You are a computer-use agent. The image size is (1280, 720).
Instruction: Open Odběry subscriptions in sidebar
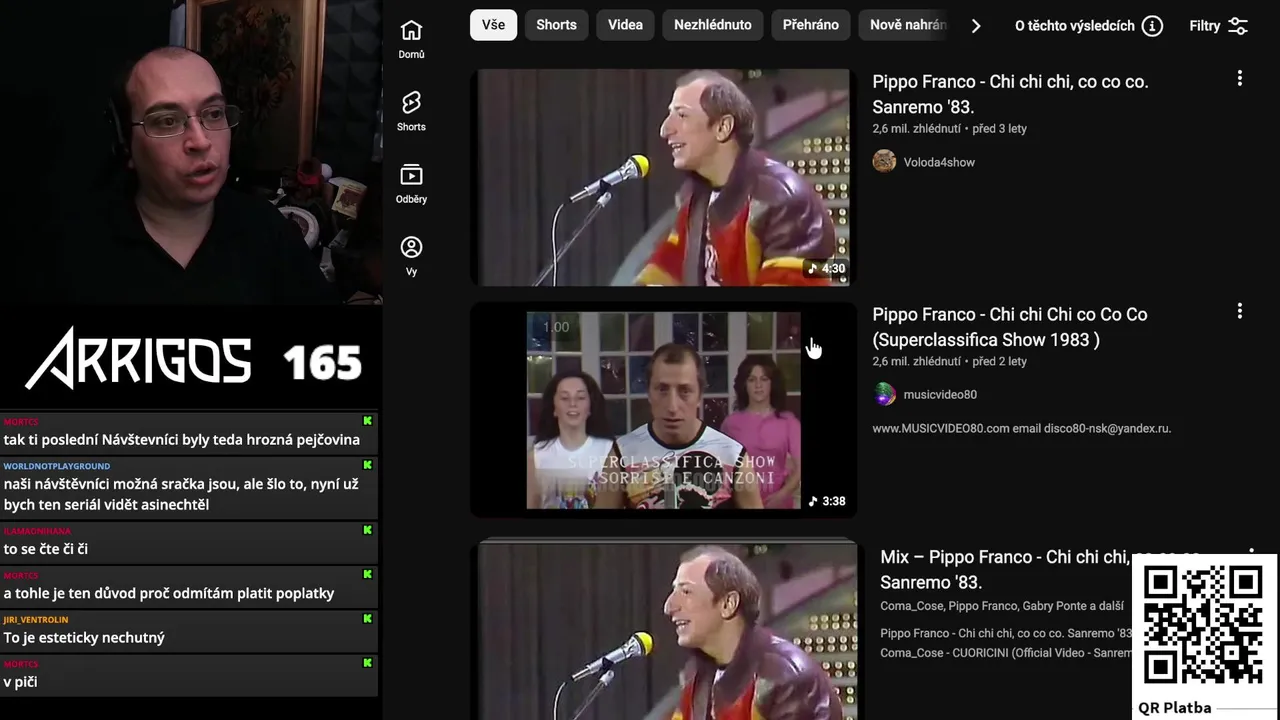(x=411, y=184)
